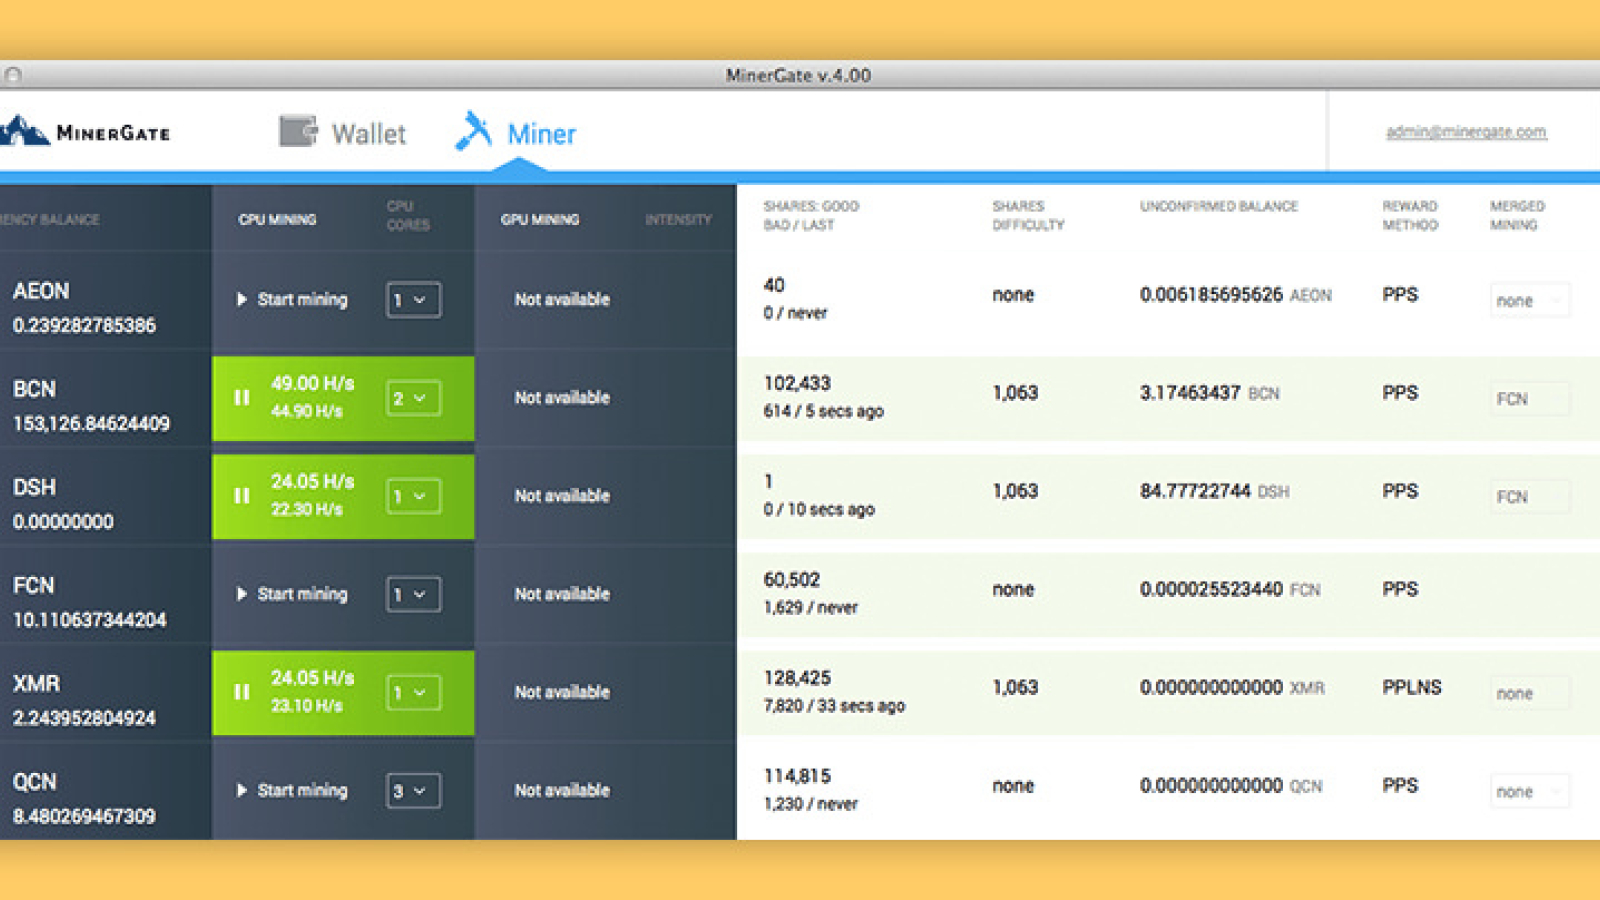Click the MinerGate v.4.00 title bar
The image size is (1600, 900).
[798, 75]
